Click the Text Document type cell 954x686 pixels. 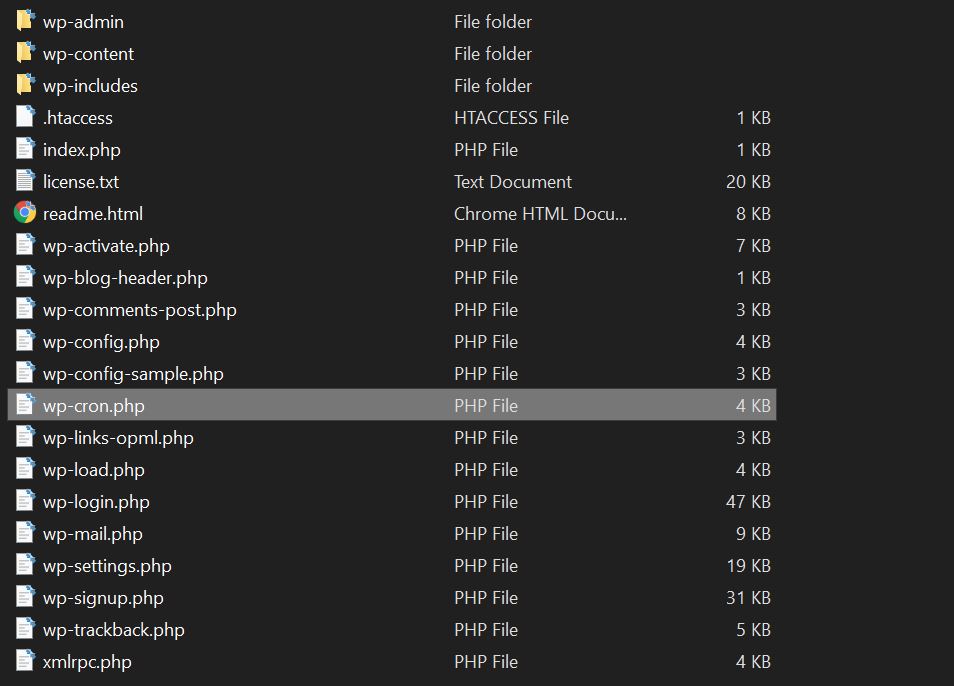[512, 182]
